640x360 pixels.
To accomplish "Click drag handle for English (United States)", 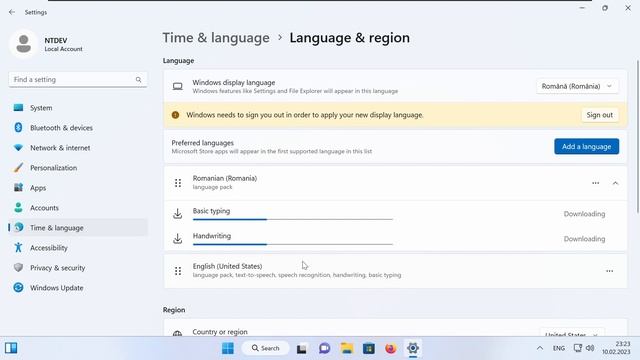I will pos(178,271).
